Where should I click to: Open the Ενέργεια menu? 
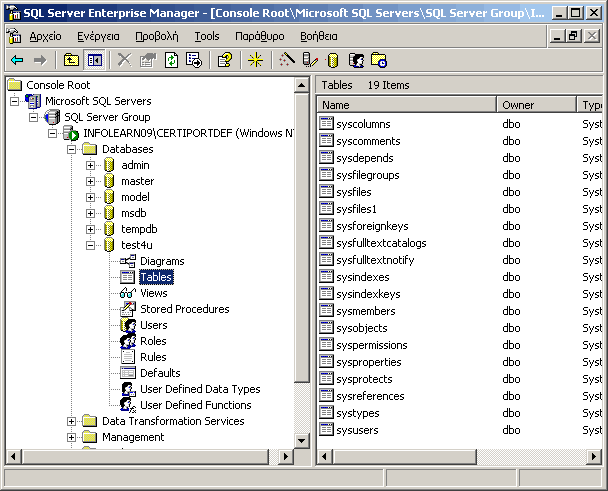[x=98, y=36]
